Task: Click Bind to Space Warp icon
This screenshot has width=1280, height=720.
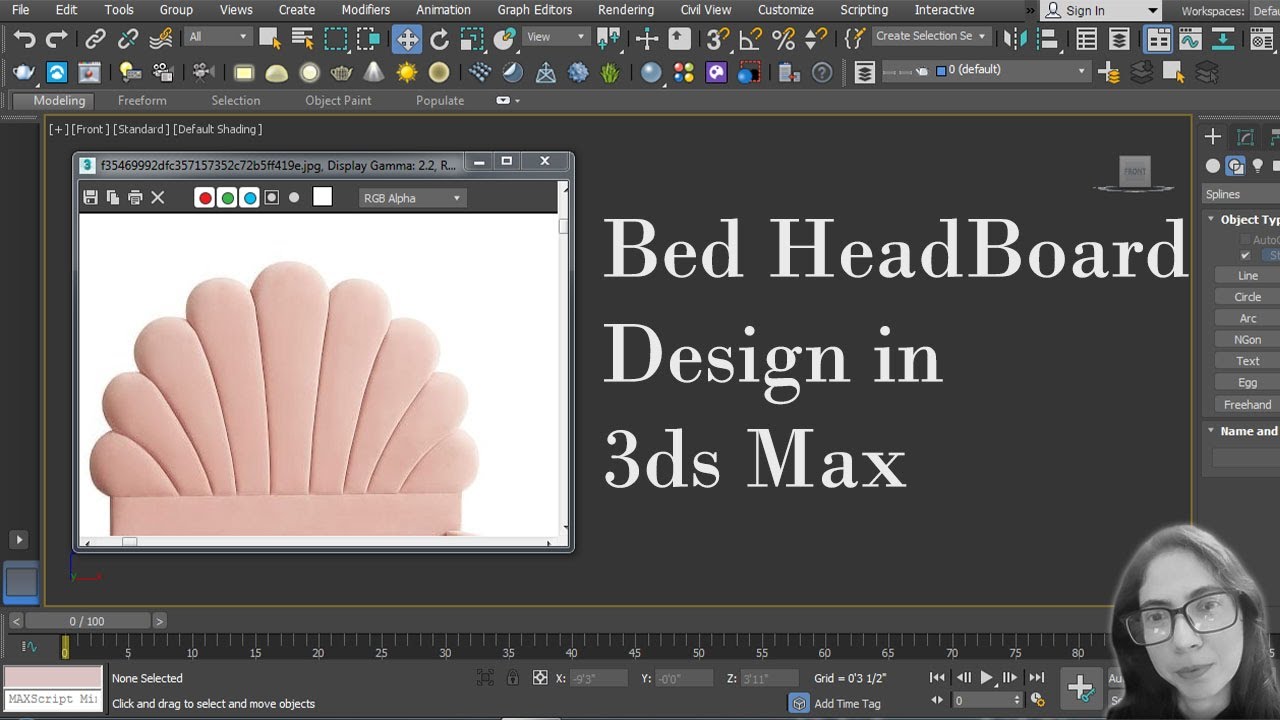Action: (160, 39)
